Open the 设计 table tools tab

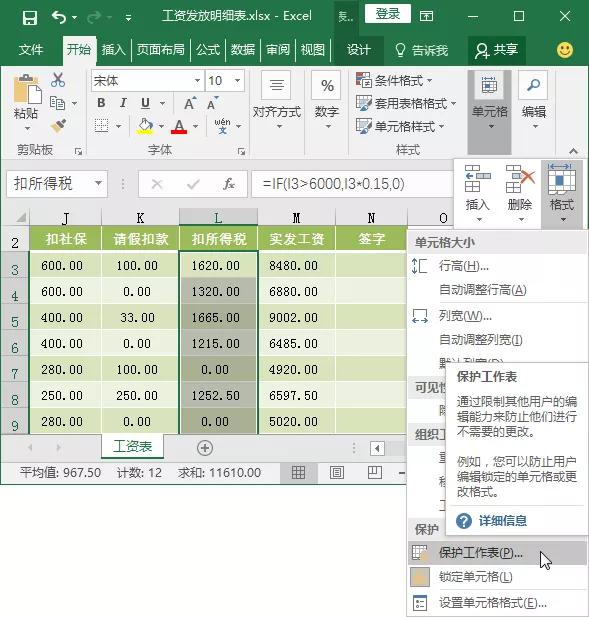click(358, 50)
